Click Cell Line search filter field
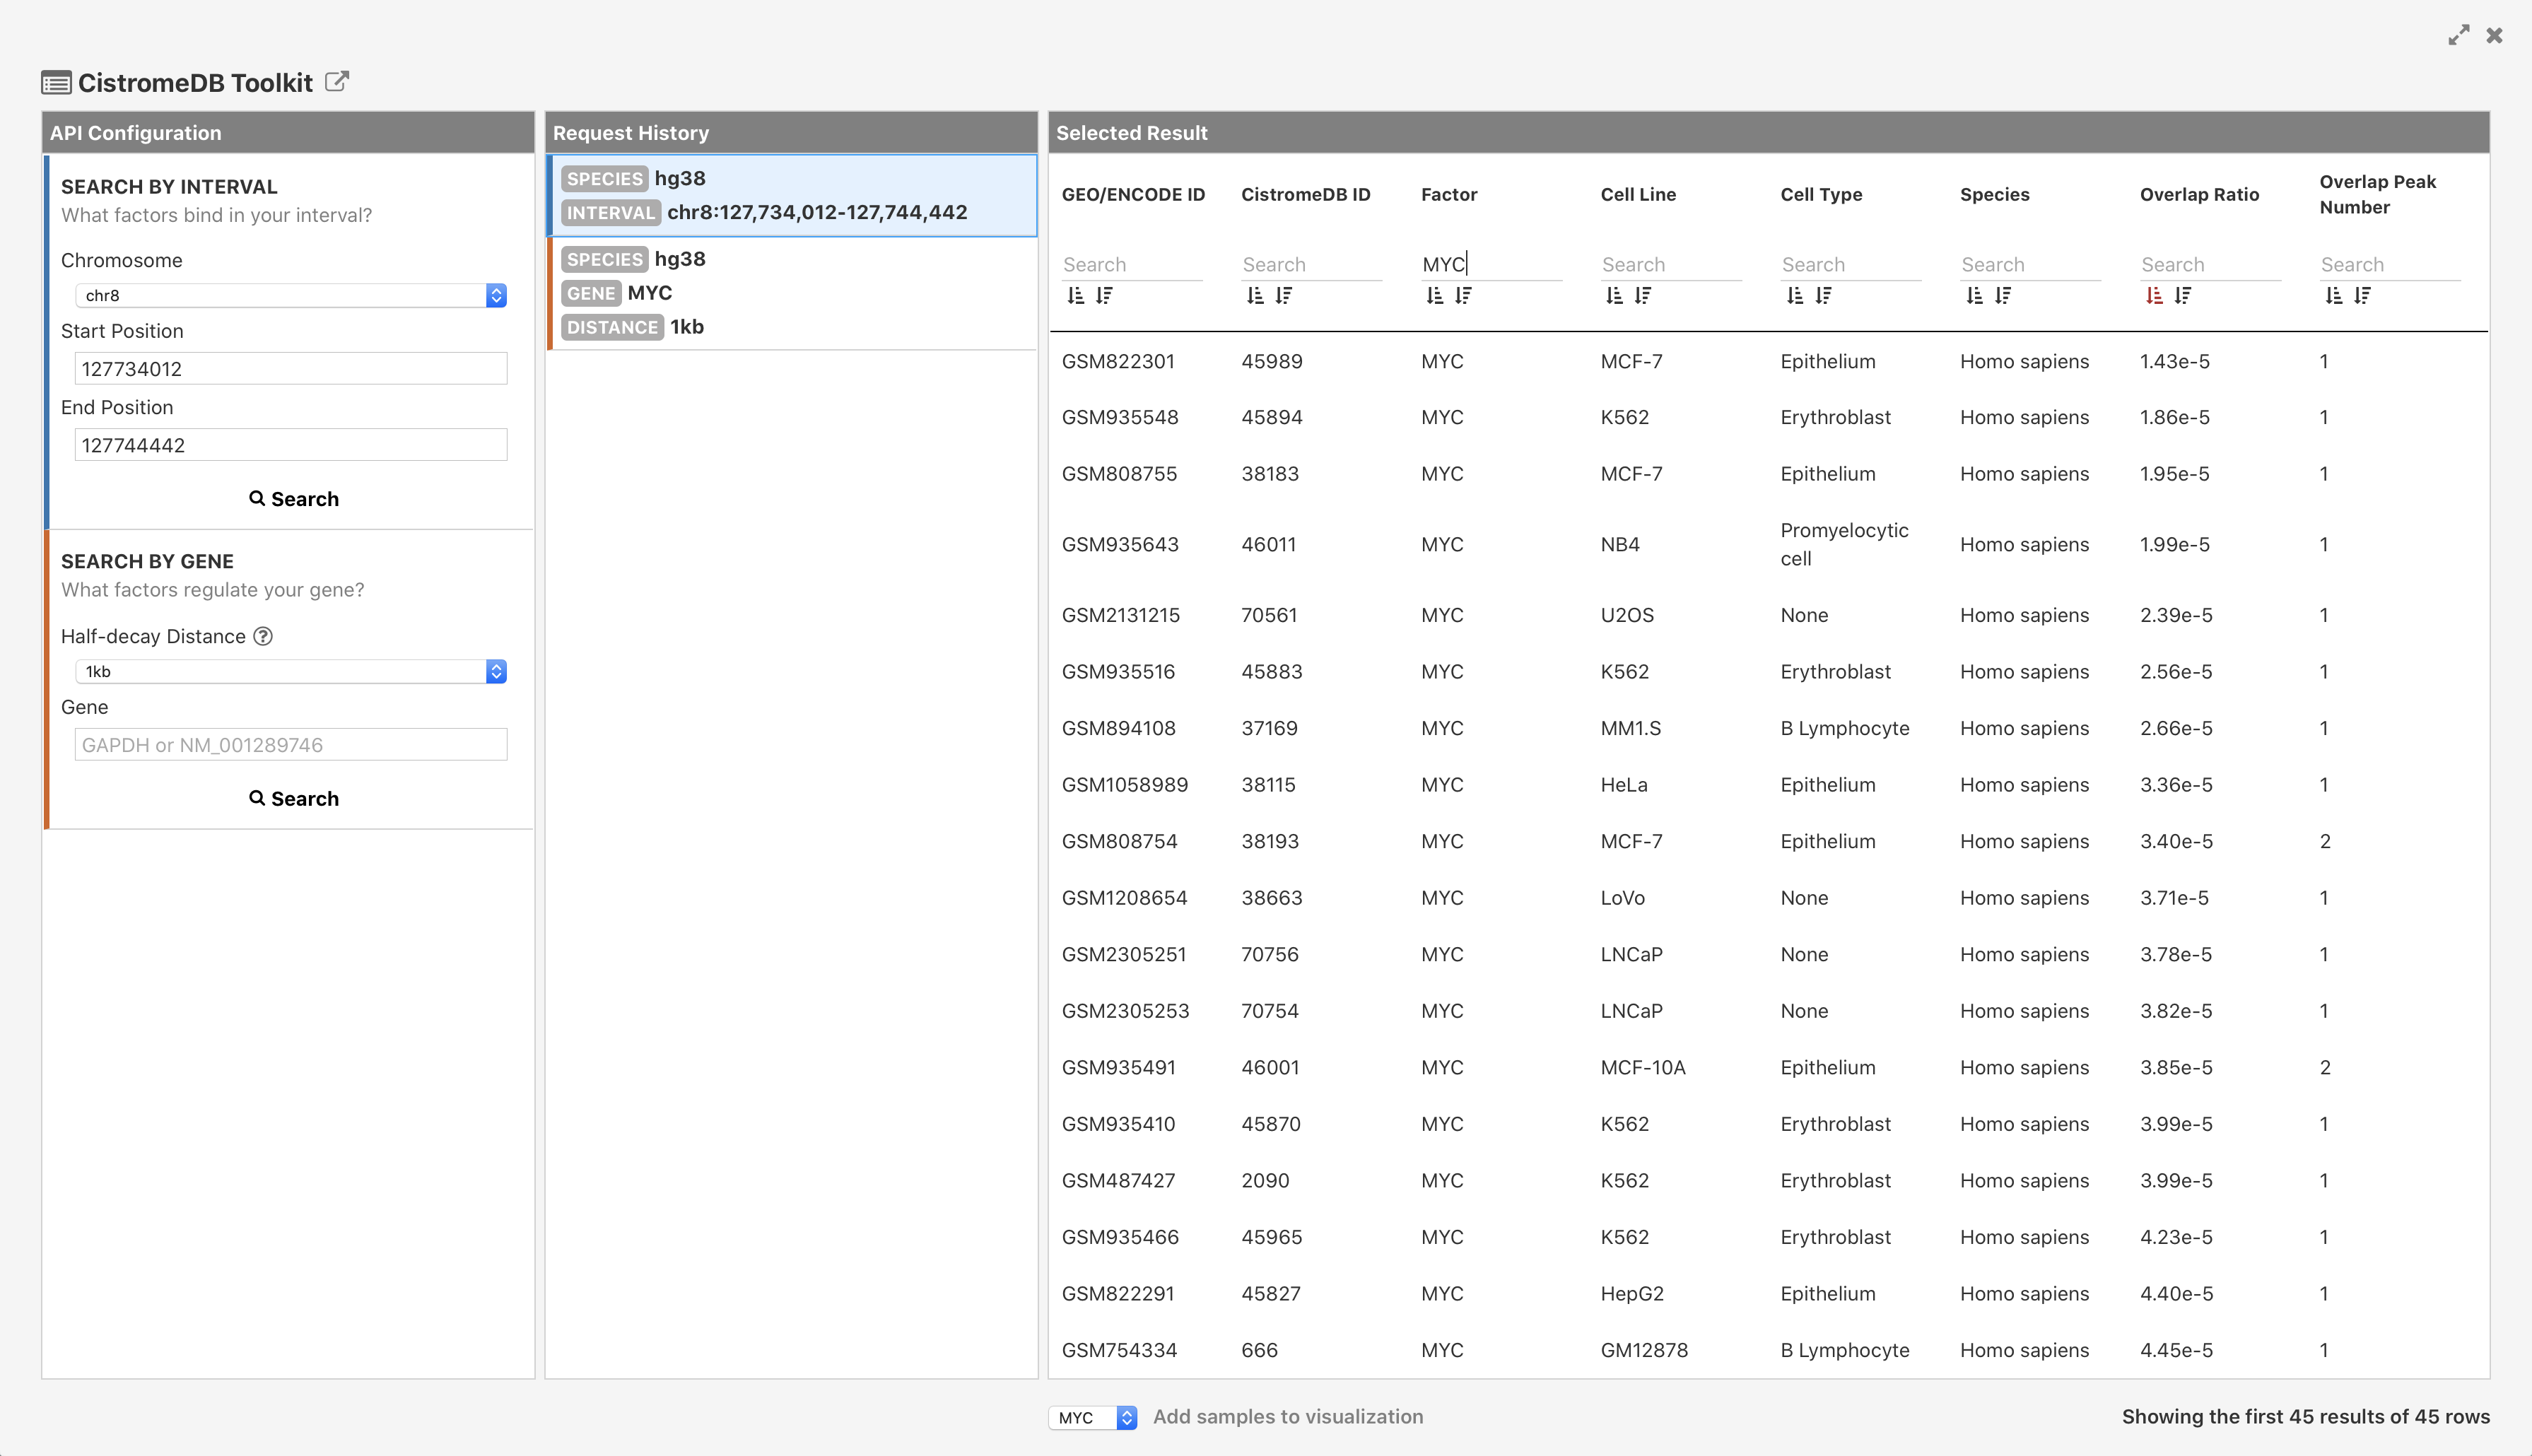The image size is (2532, 1456). pos(1671,265)
